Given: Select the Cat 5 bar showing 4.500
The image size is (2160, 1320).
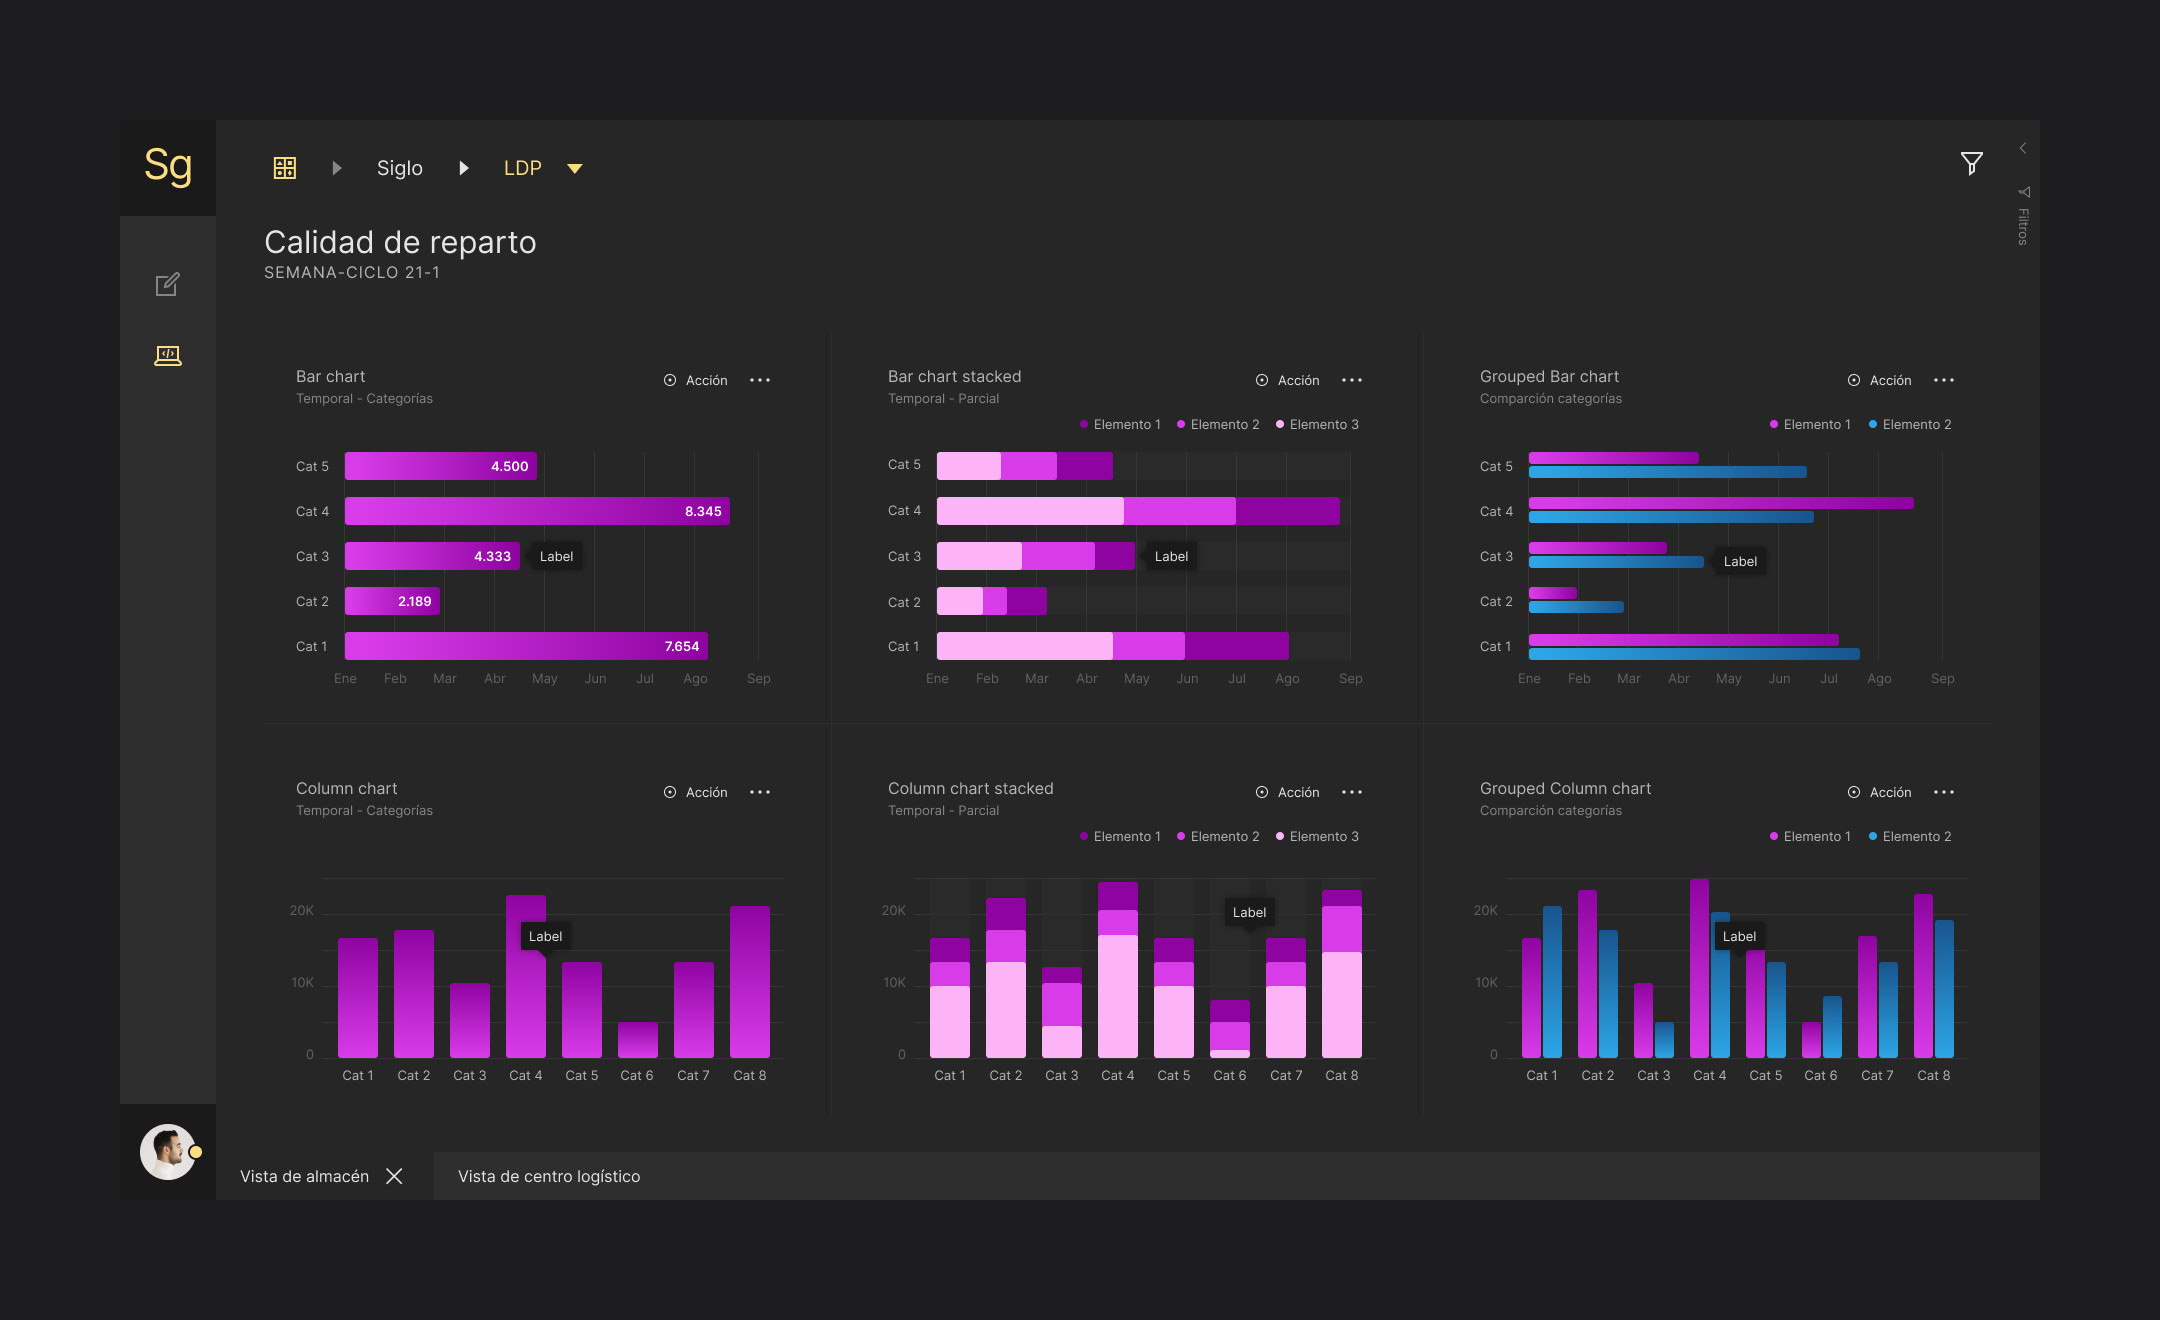Looking at the screenshot, I should [441, 466].
